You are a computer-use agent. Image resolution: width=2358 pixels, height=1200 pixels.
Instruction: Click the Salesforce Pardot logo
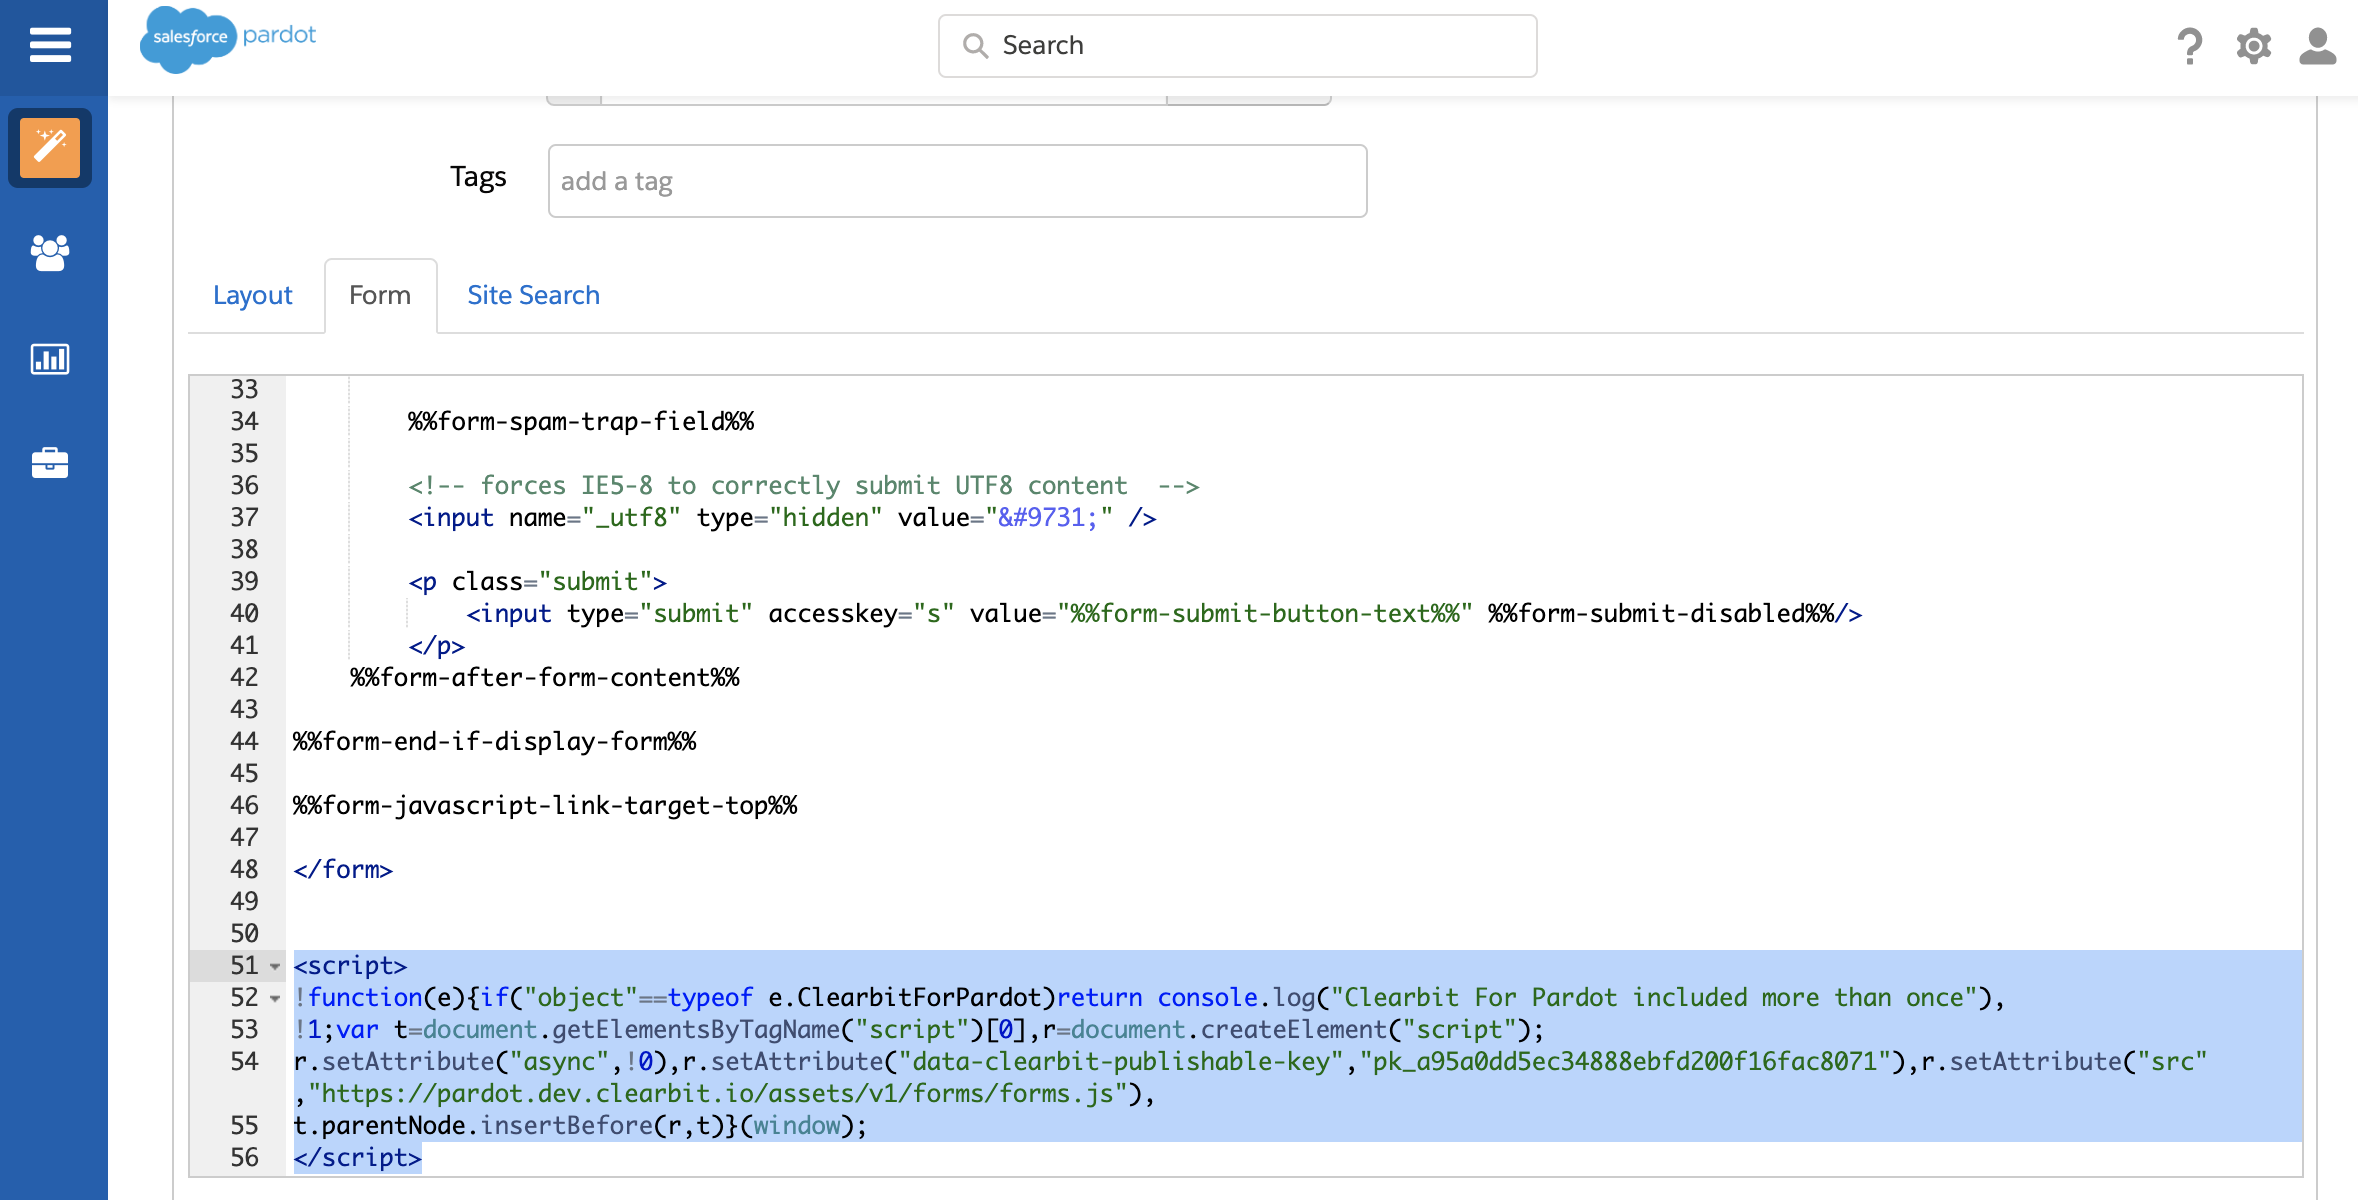228,39
